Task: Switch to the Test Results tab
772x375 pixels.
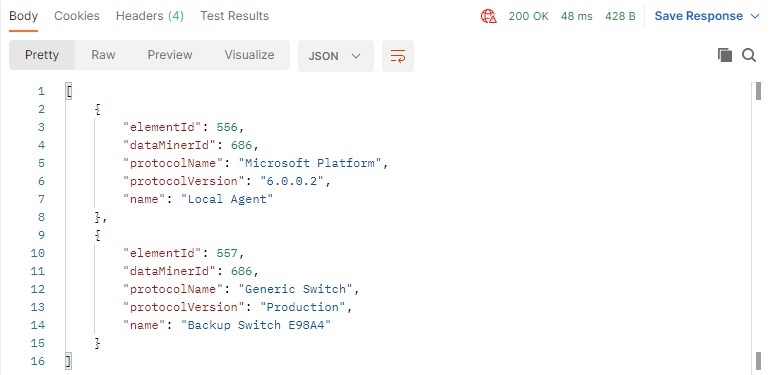Action: (x=234, y=16)
